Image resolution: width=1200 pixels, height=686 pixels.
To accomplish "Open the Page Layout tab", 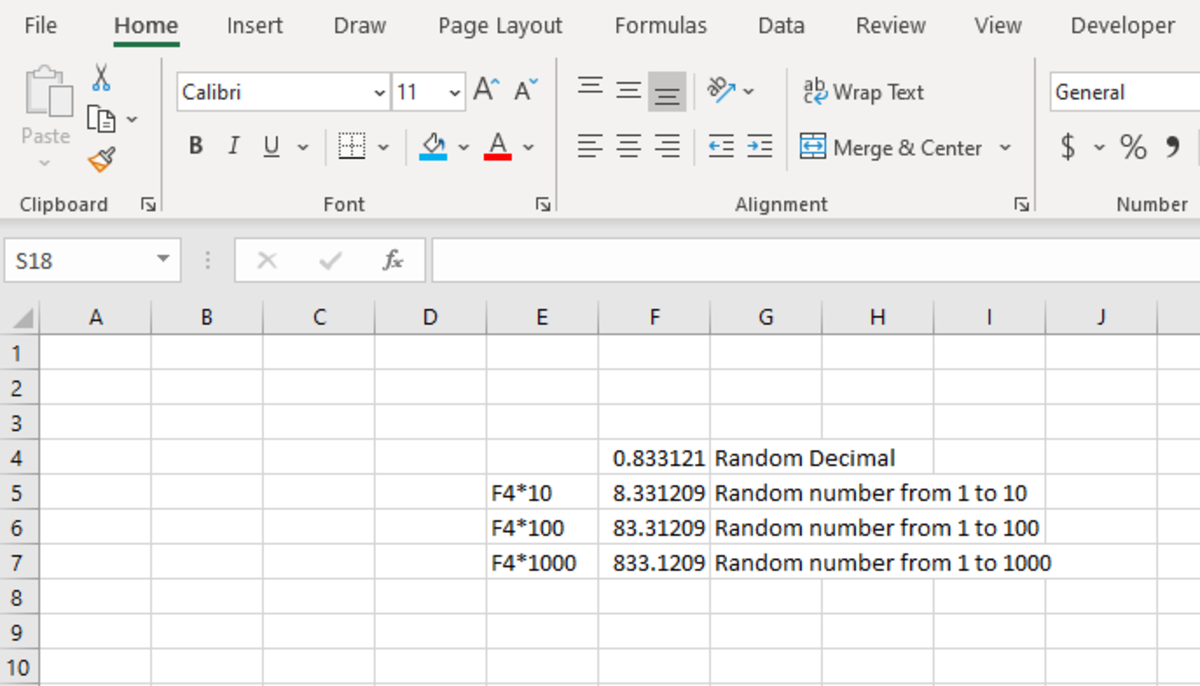I will click(x=500, y=26).
